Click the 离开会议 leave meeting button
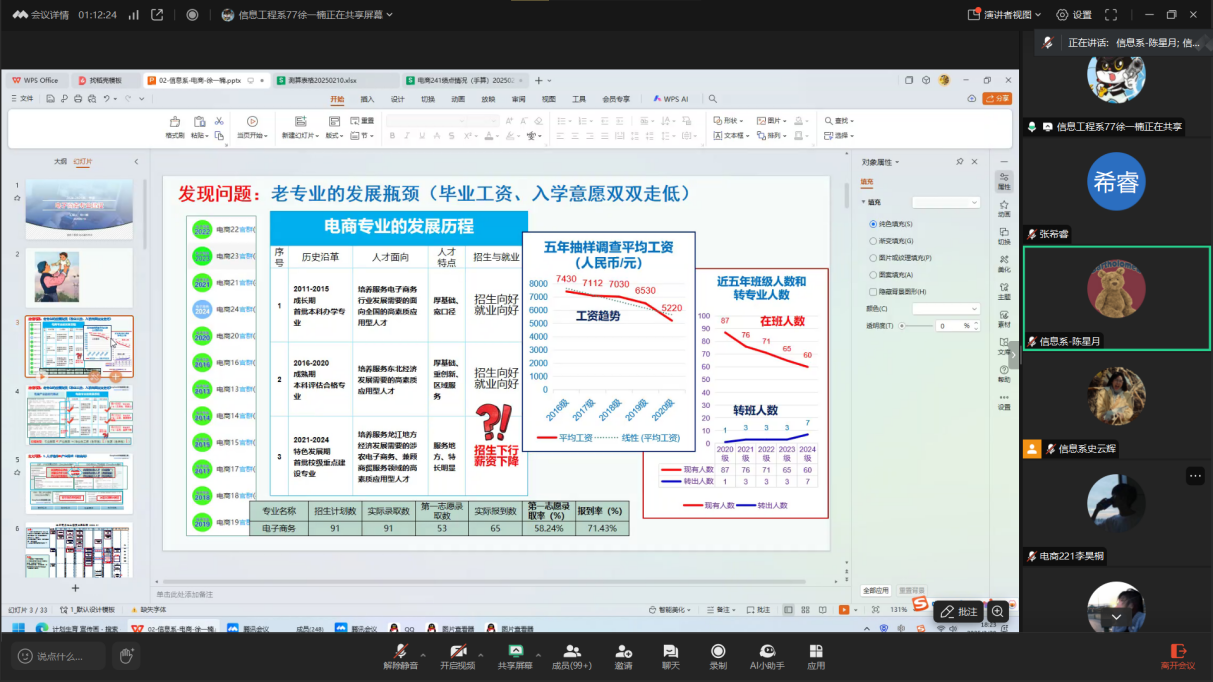 click(1178, 655)
